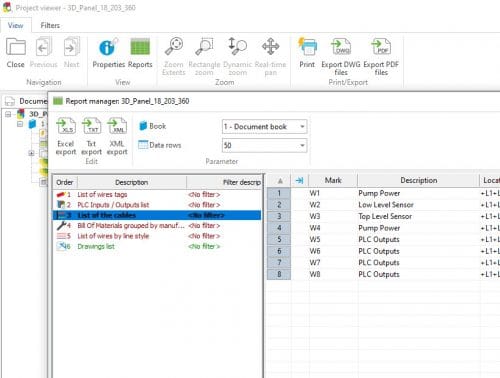Click wrench icon for Bill Of Materials
This screenshot has width=500, height=378.
coord(61,226)
